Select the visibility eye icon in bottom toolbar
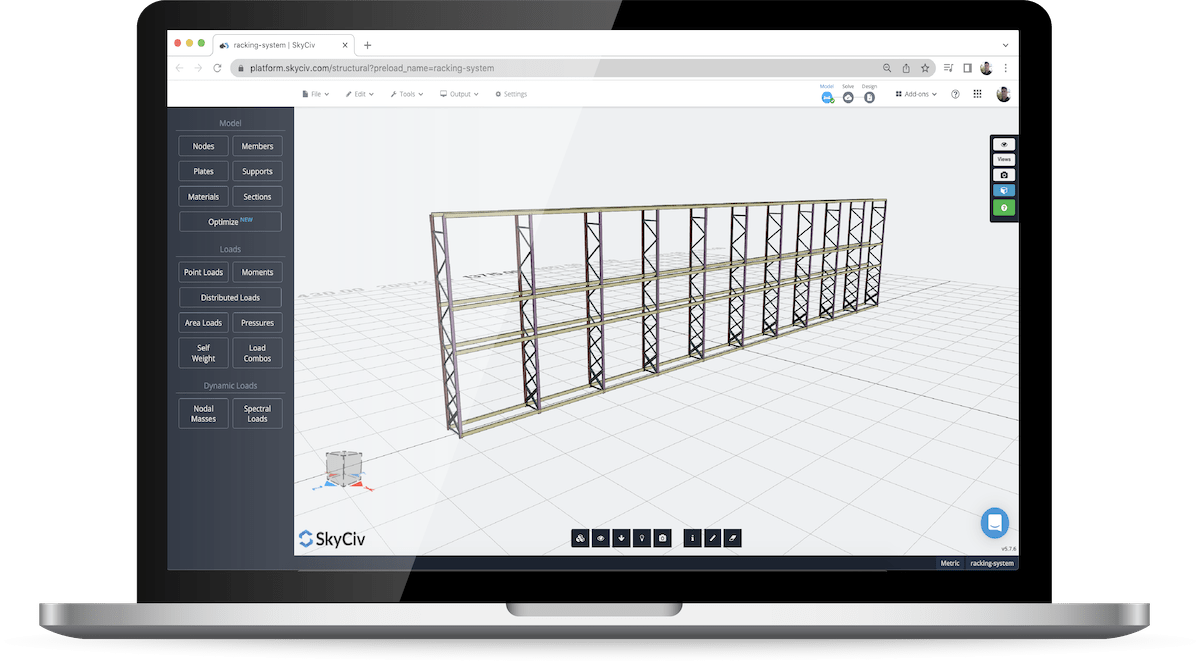1200x661 pixels. click(x=600, y=538)
